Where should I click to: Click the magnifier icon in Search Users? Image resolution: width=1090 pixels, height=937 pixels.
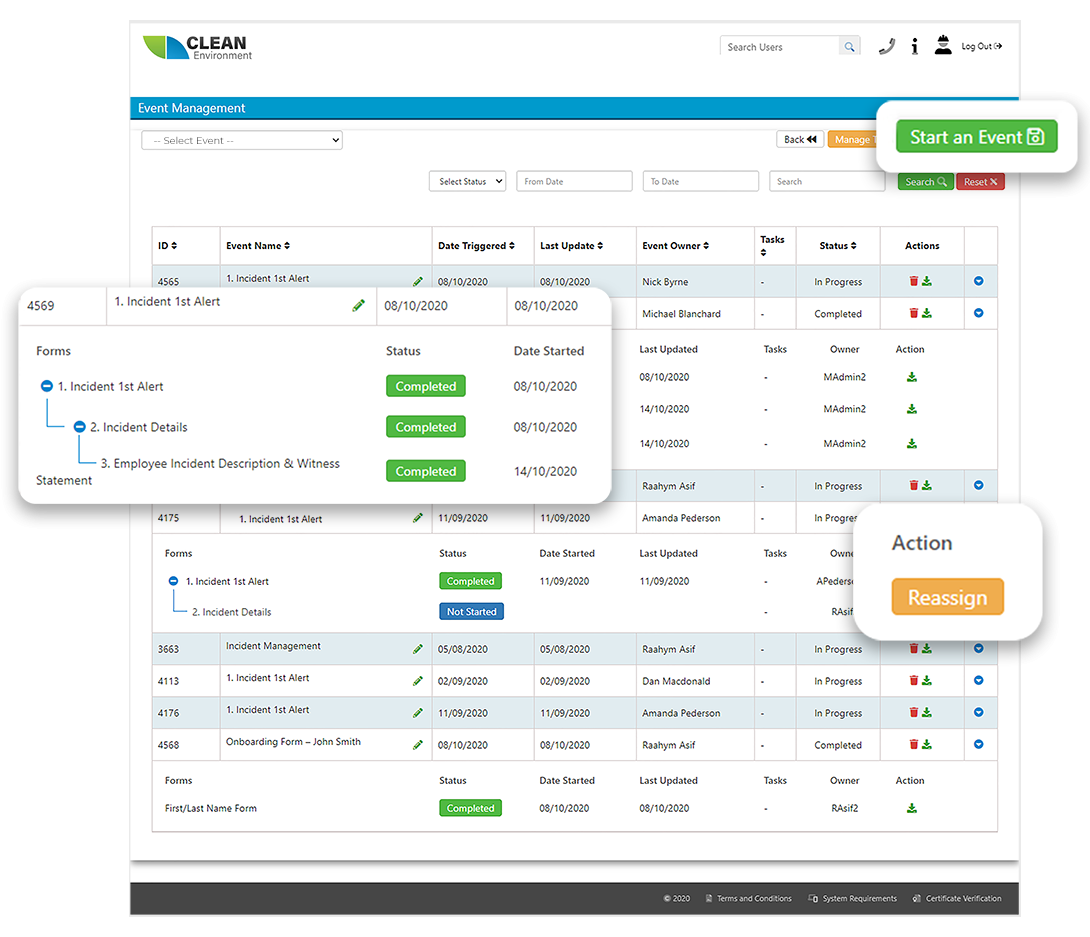[849, 45]
